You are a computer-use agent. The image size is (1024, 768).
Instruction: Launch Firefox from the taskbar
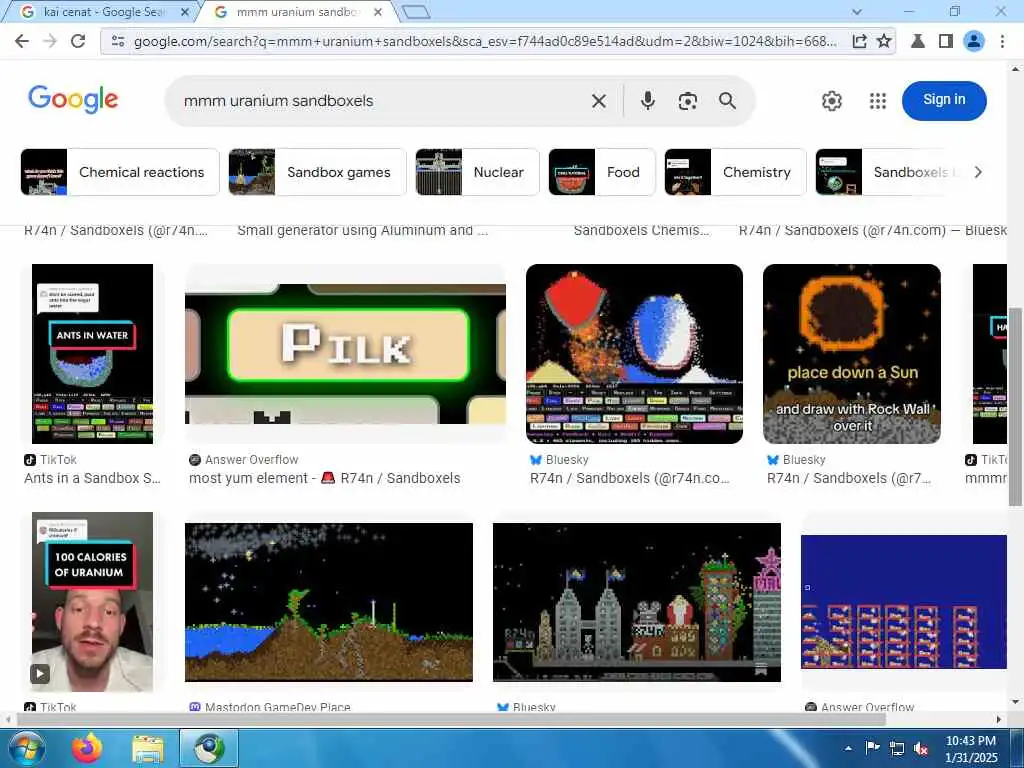point(88,748)
